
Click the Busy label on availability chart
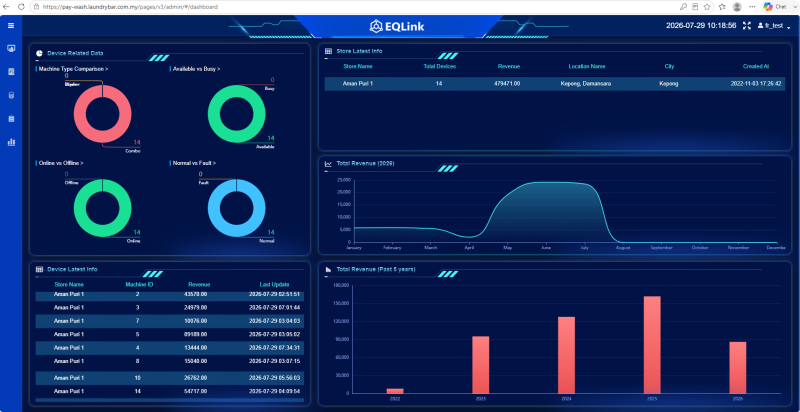point(269,88)
